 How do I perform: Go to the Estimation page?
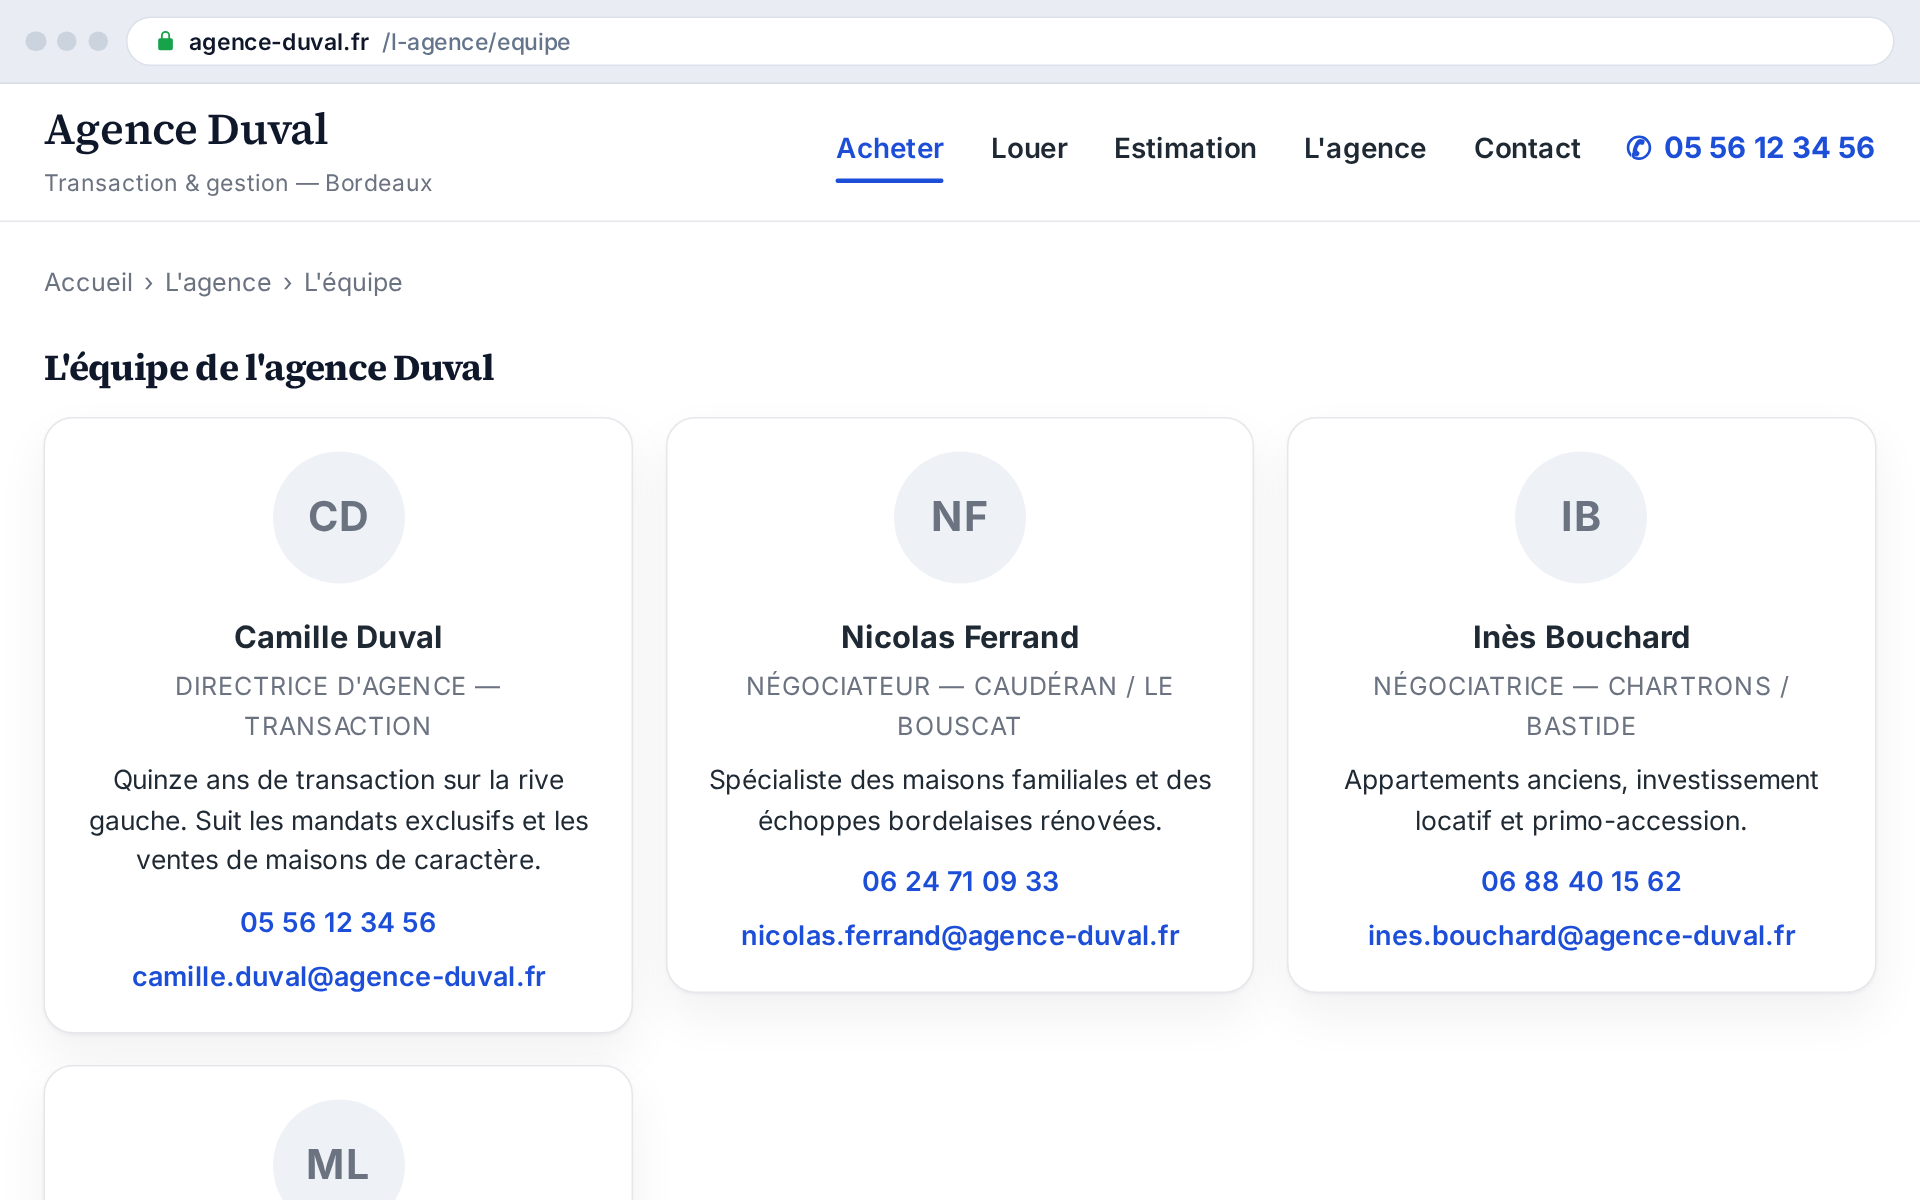coord(1185,148)
